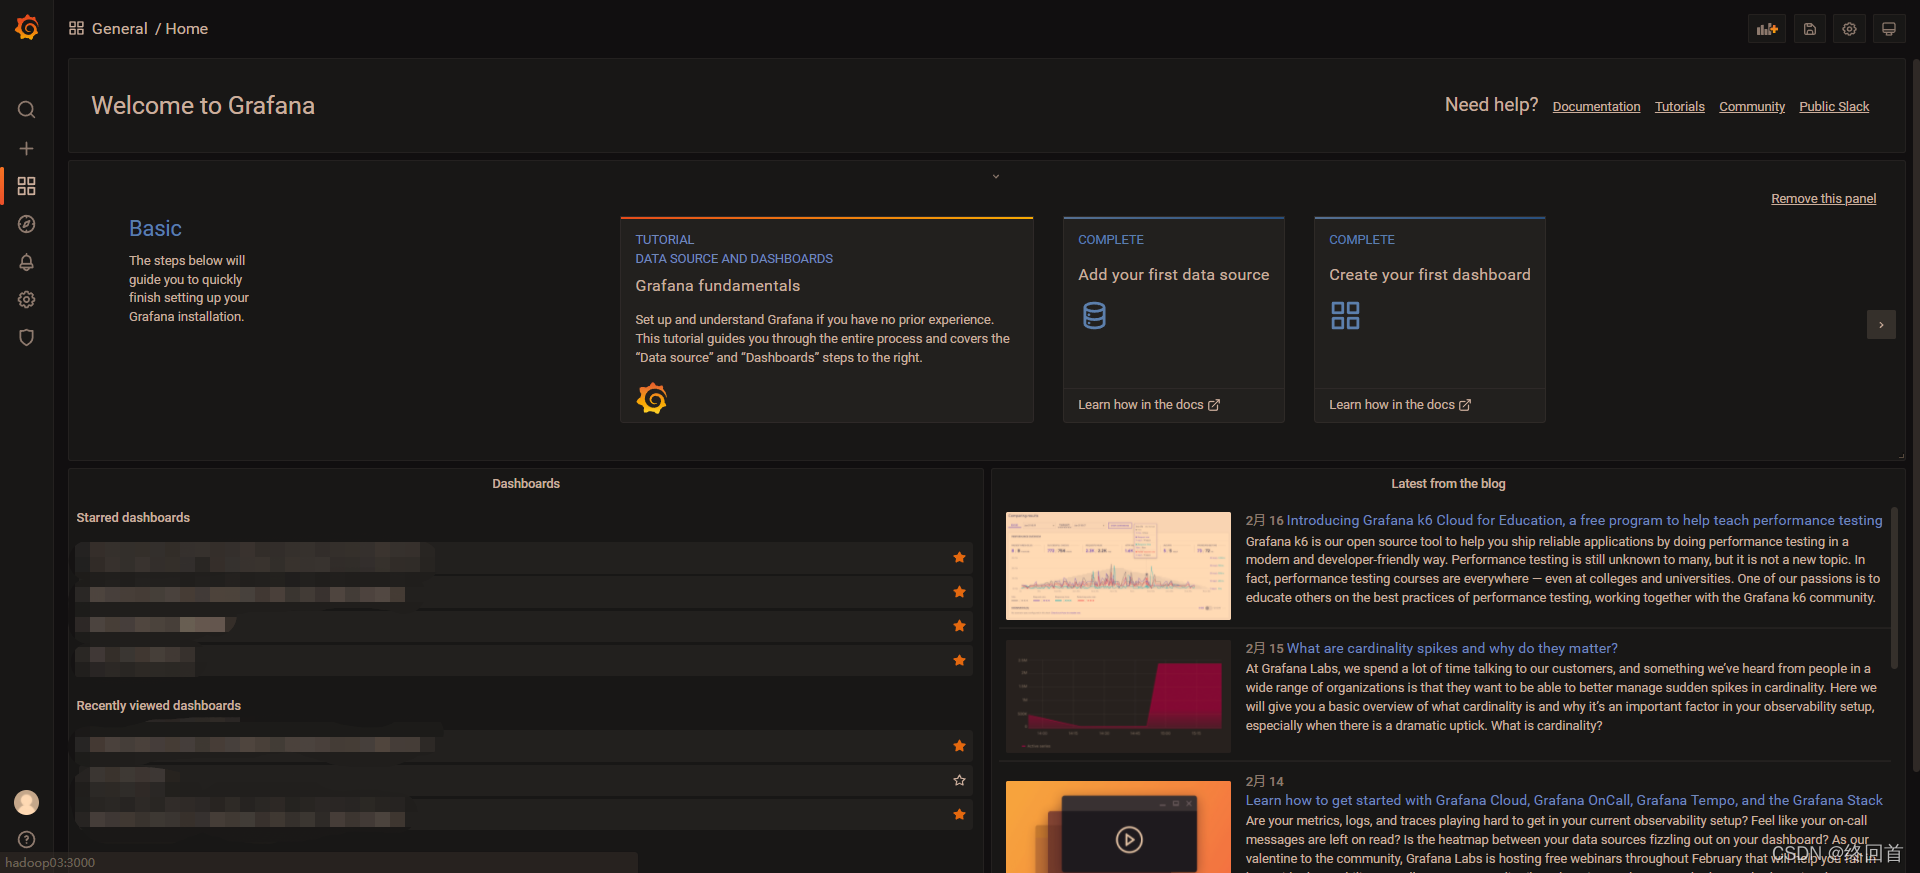Star the second recently viewed dashboard
This screenshot has height=873, width=1920.
pos(959,780)
